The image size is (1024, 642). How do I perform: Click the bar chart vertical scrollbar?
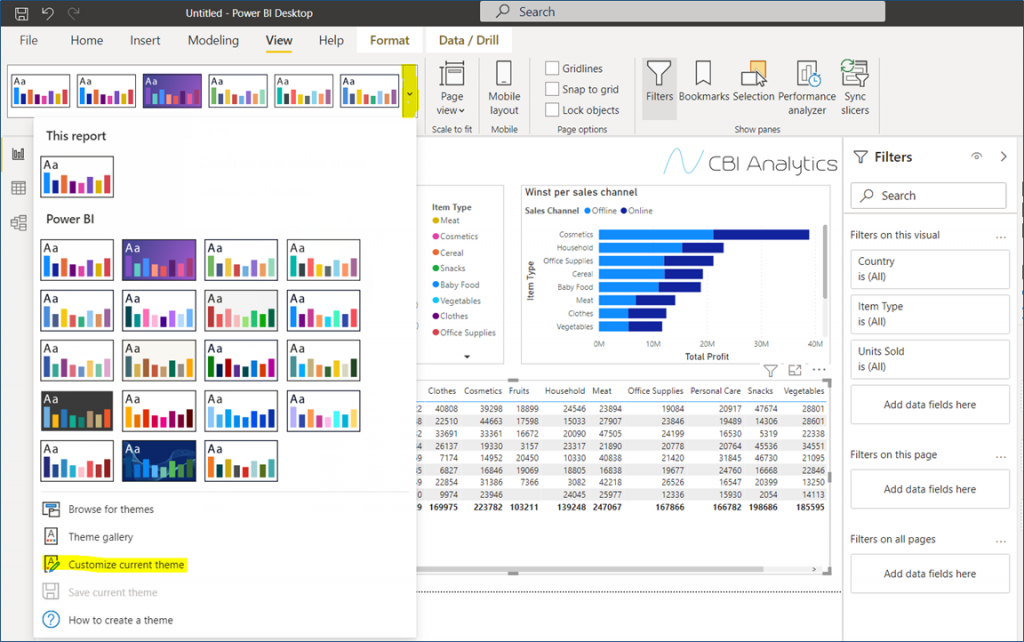coord(825,262)
